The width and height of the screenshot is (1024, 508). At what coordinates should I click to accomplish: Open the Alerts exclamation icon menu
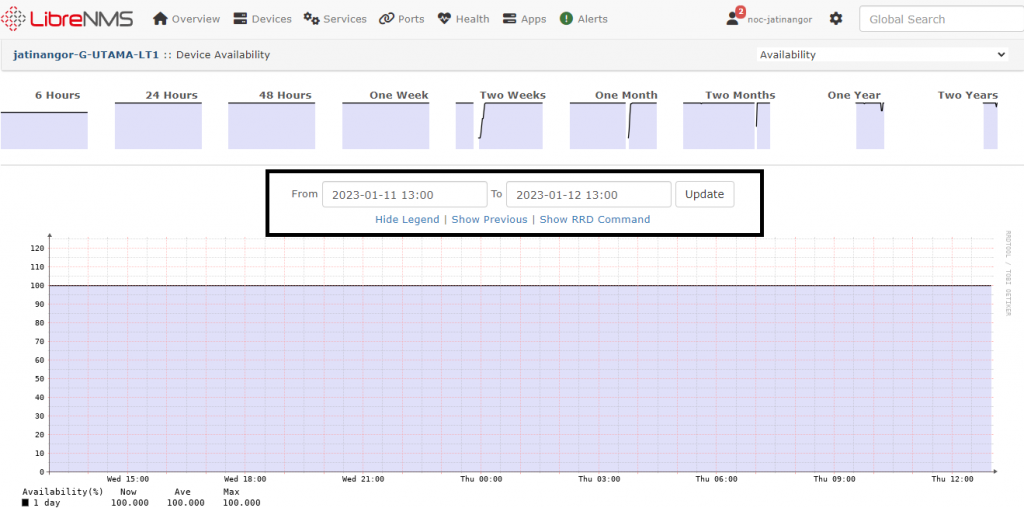click(x=583, y=19)
